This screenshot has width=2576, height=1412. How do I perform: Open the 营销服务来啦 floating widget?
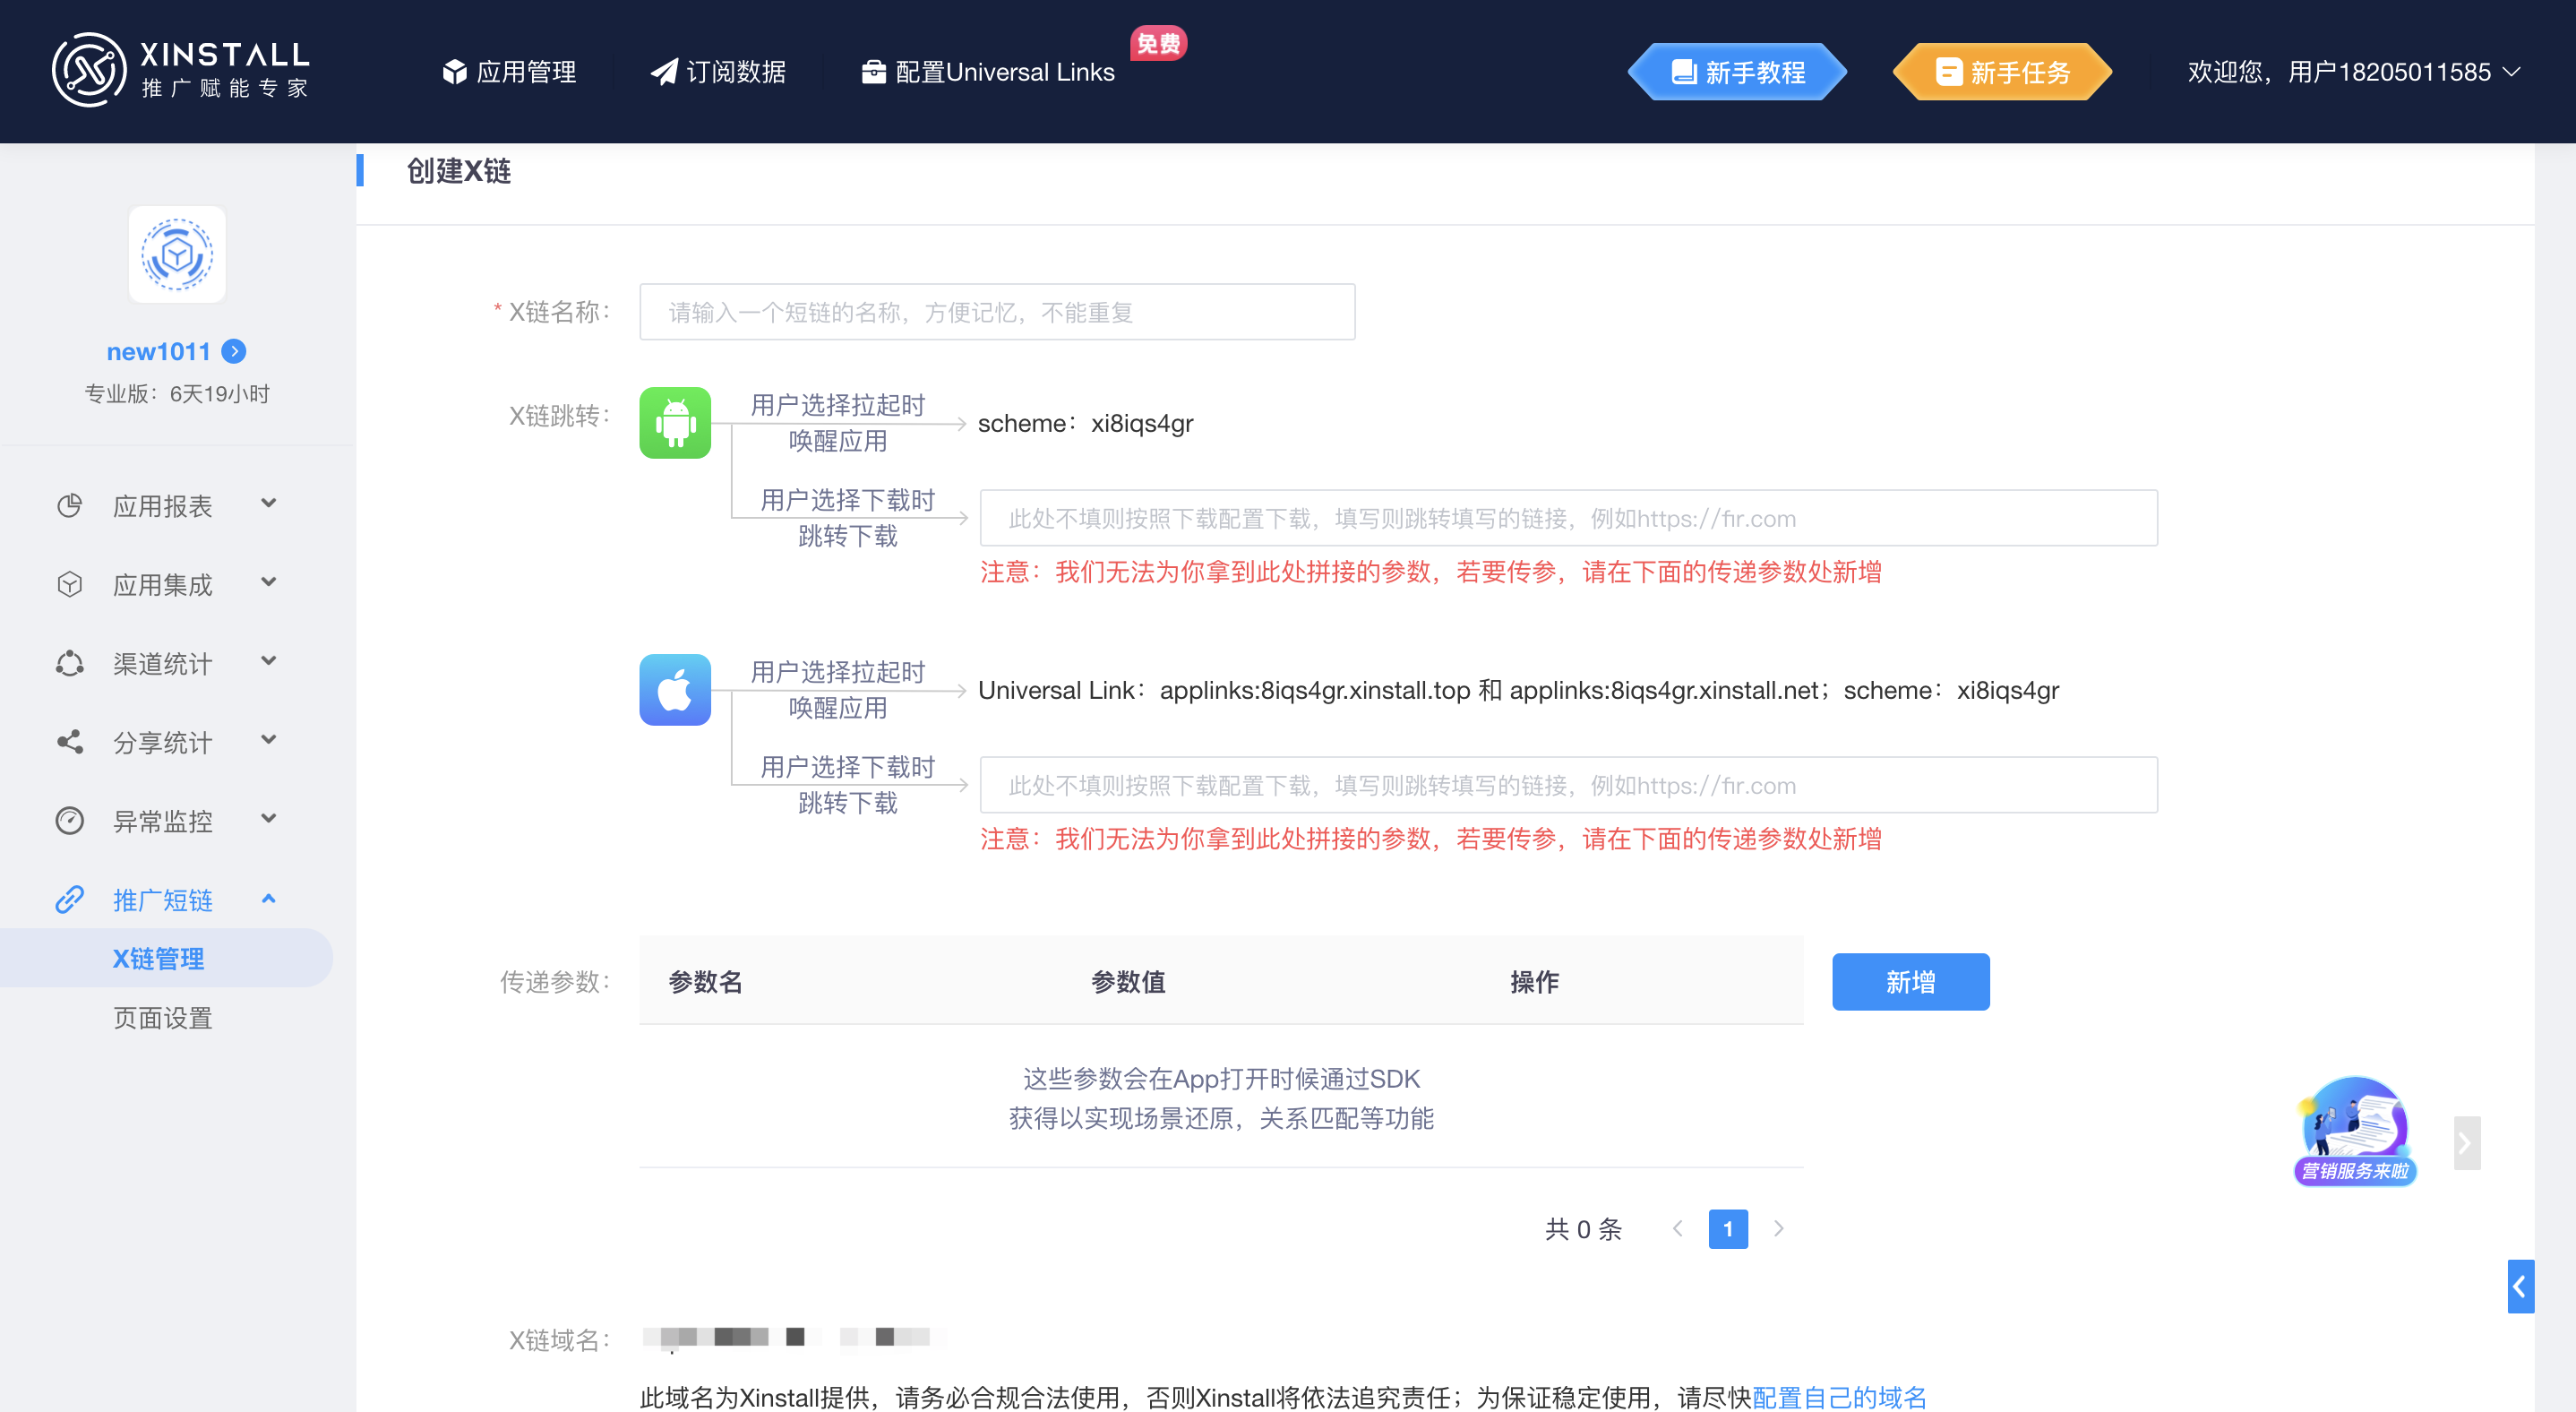coord(2355,1131)
